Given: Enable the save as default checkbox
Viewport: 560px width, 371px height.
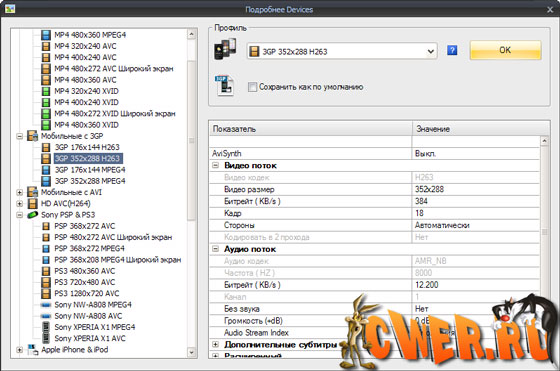Looking at the screenshot, I should (x=252, y=87).
